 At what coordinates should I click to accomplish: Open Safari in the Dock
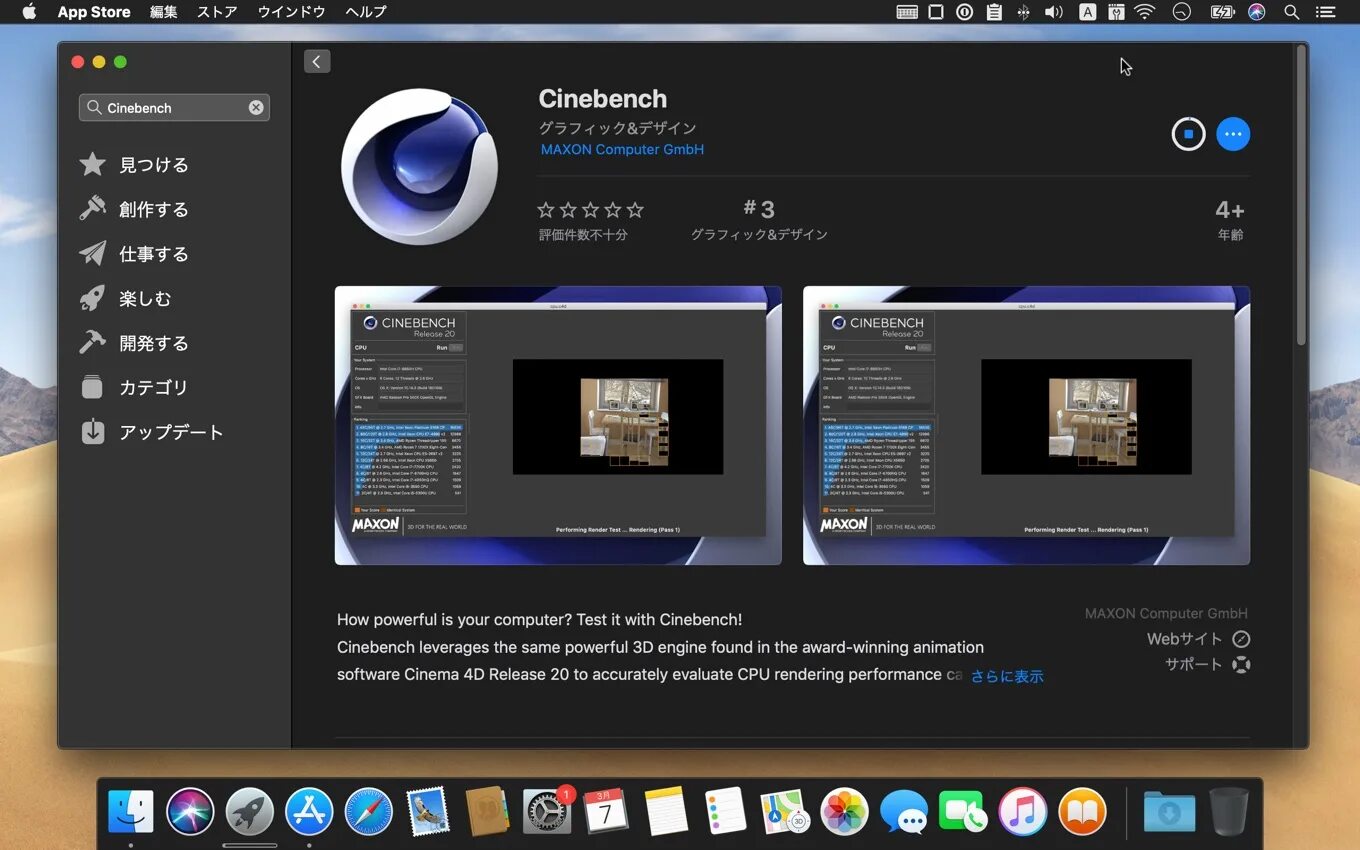369,811
